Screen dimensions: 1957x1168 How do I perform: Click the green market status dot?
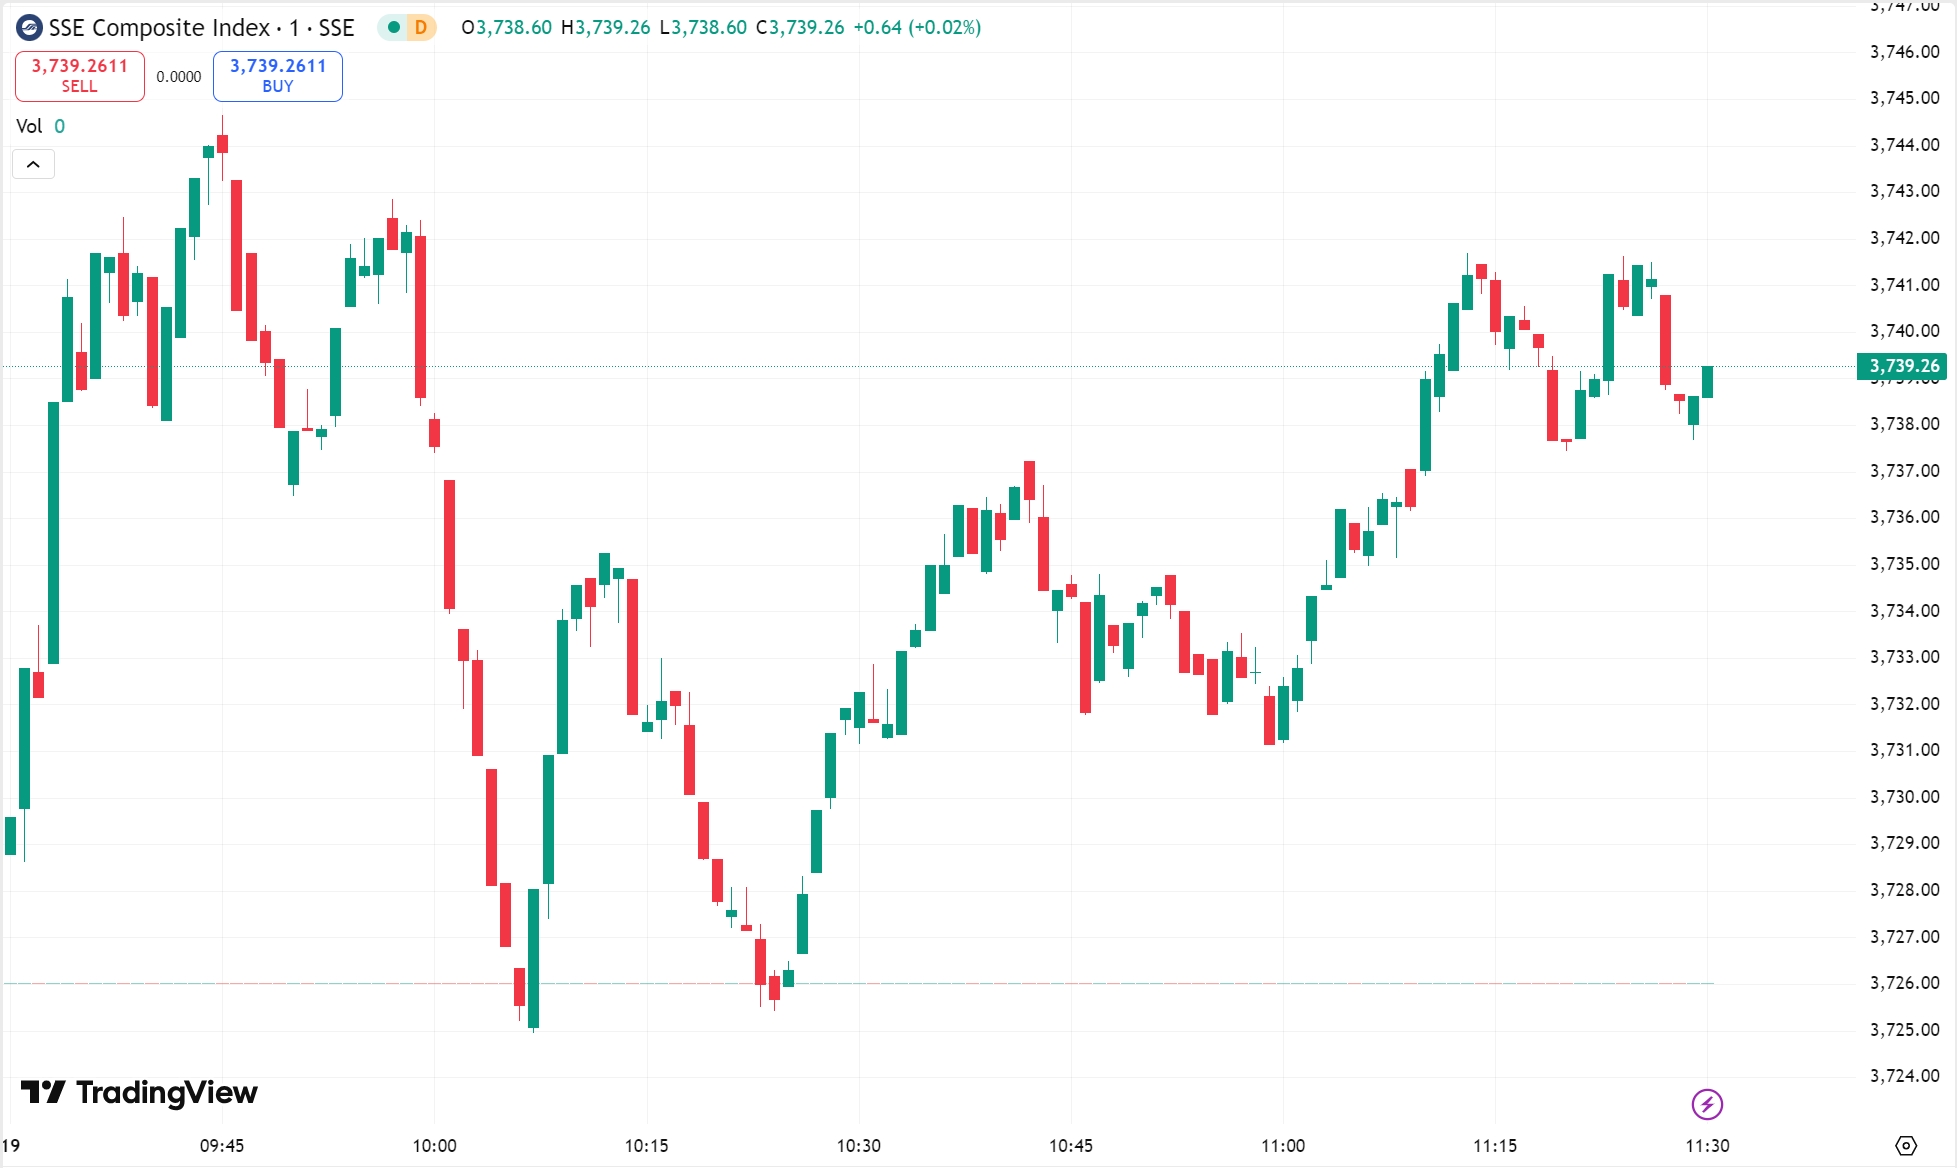[x=394, y=28]
